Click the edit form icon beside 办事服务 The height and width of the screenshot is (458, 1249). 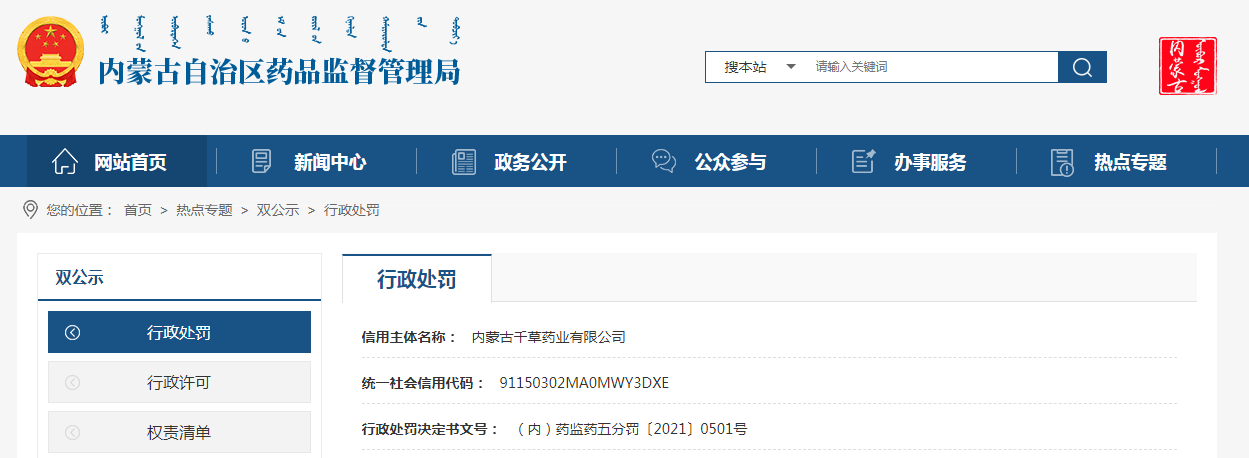pos(863,161)
